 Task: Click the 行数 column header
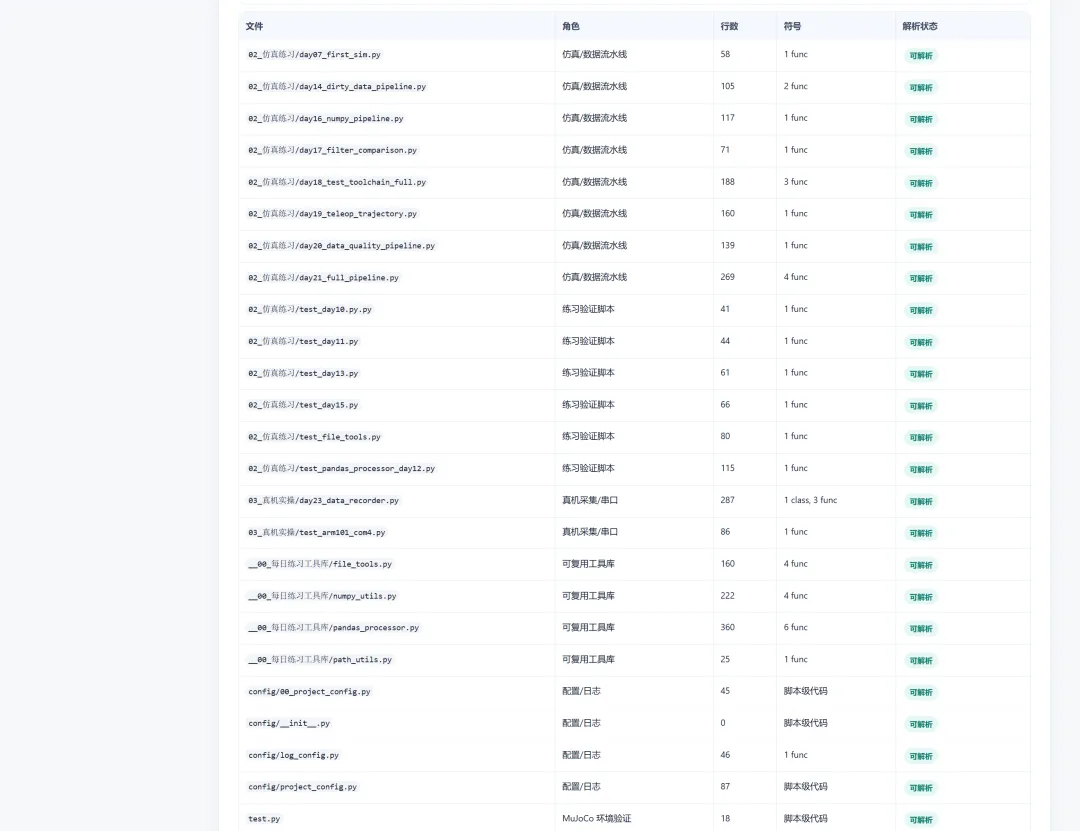click(x=729, y=26)
